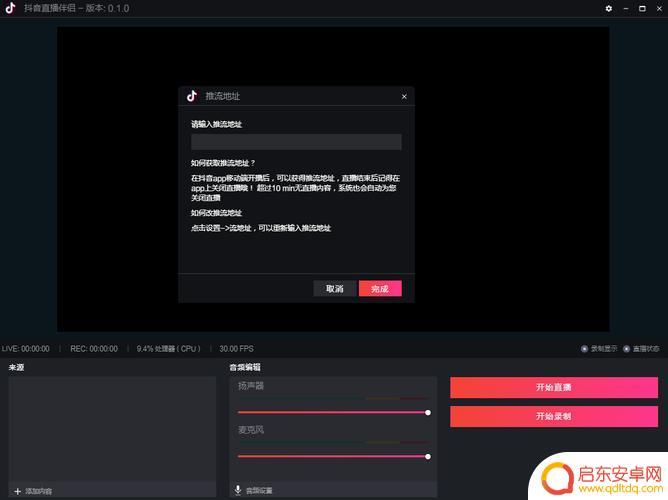Click the 添加内容 label
Image resolution: width=668 pixels, height=500 pixels.
click(x=38, y=491)
